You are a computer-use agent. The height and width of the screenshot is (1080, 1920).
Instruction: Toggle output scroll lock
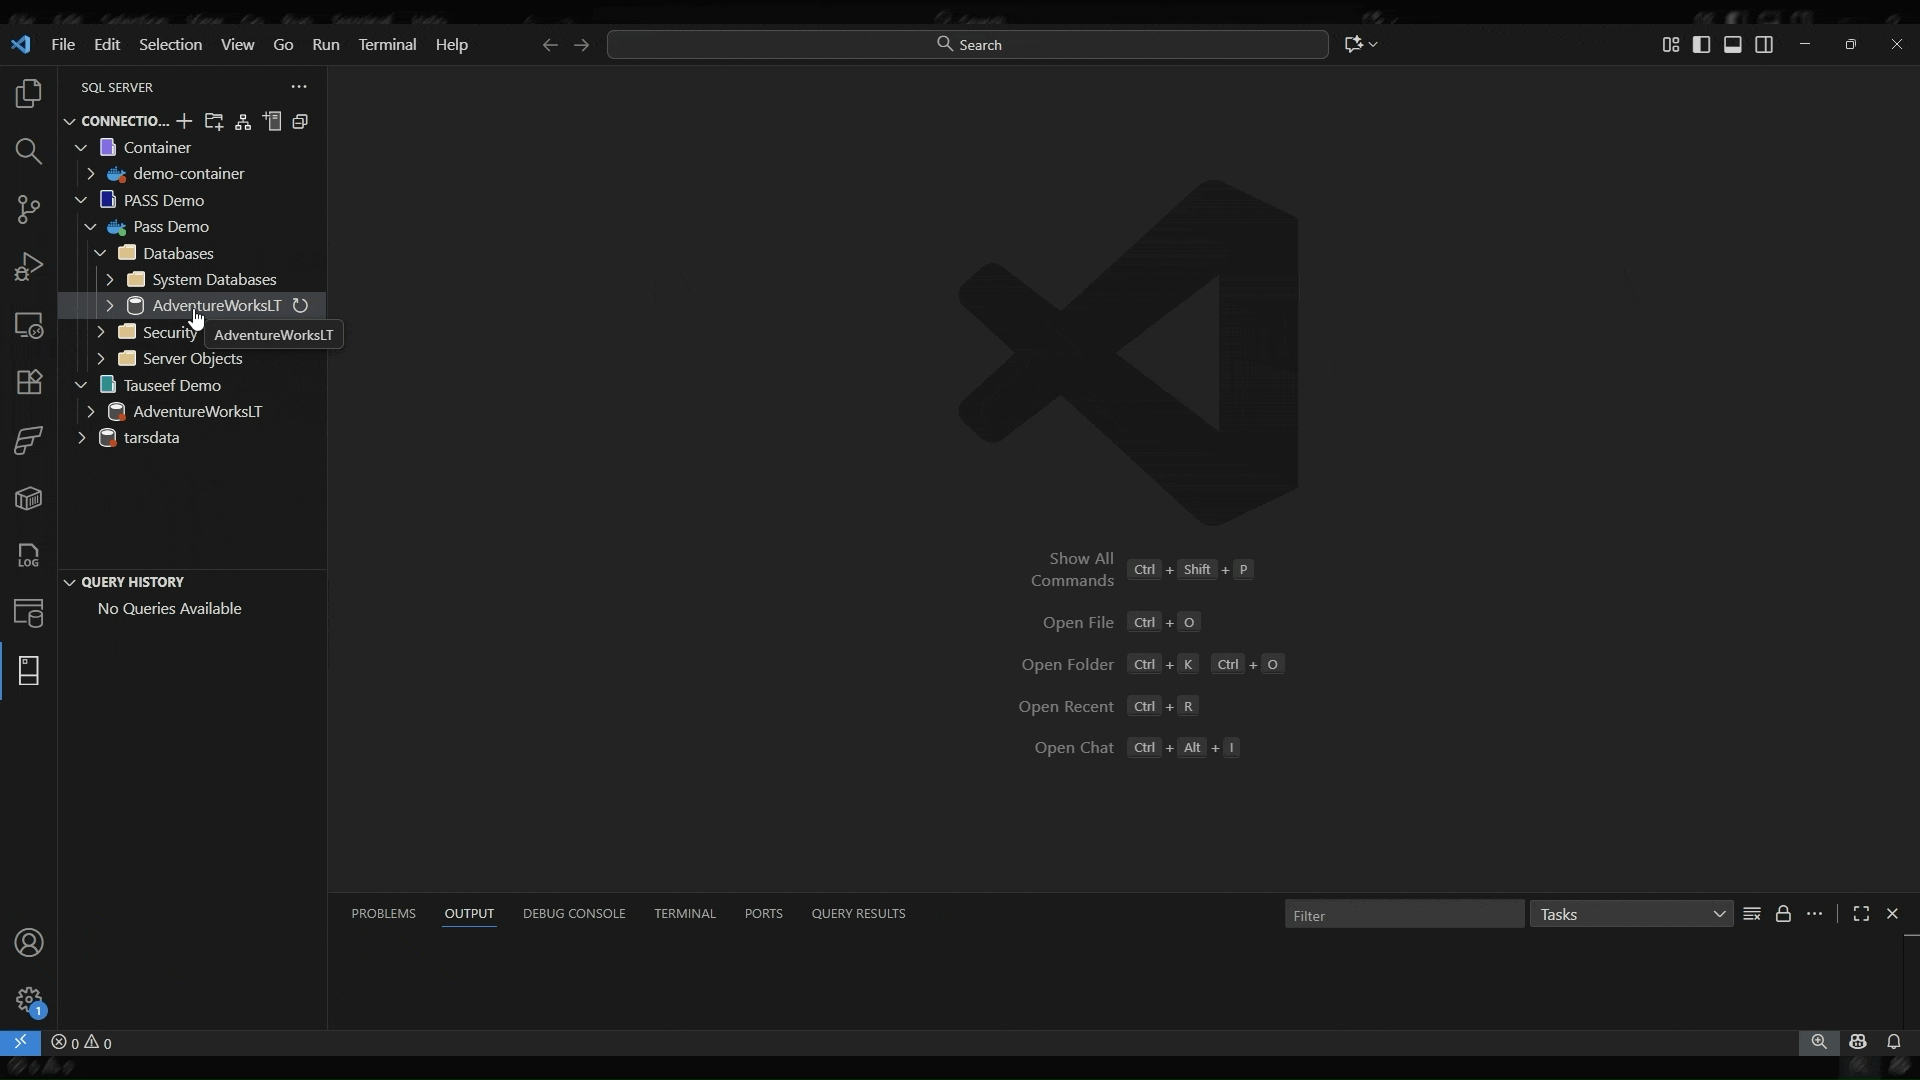coord(1783,914)
